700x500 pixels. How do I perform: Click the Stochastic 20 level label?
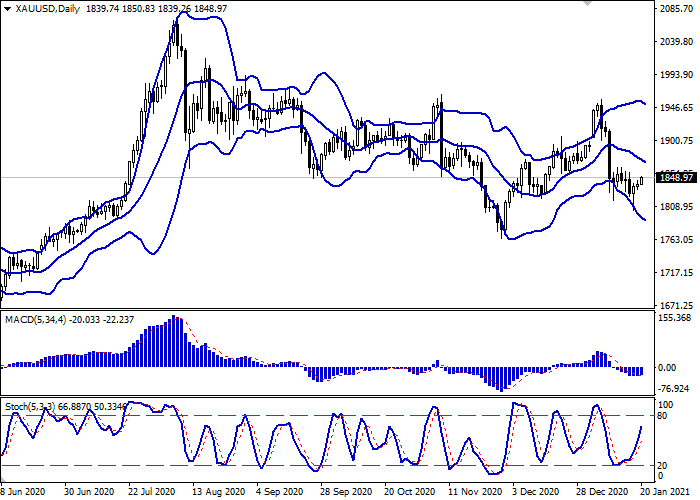tap(662, 466)
